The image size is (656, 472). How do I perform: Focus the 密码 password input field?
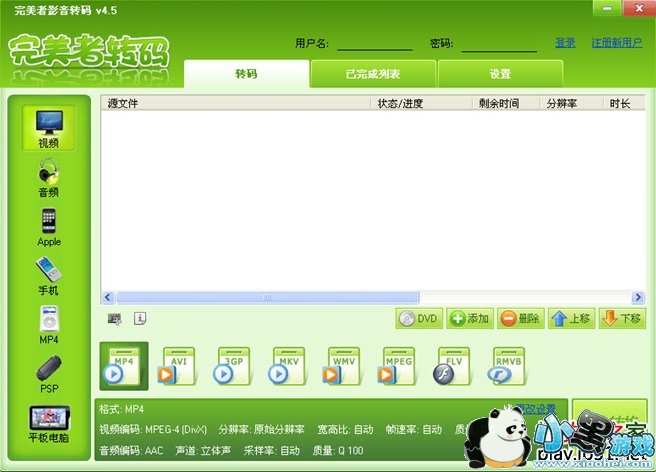(499, 44)
